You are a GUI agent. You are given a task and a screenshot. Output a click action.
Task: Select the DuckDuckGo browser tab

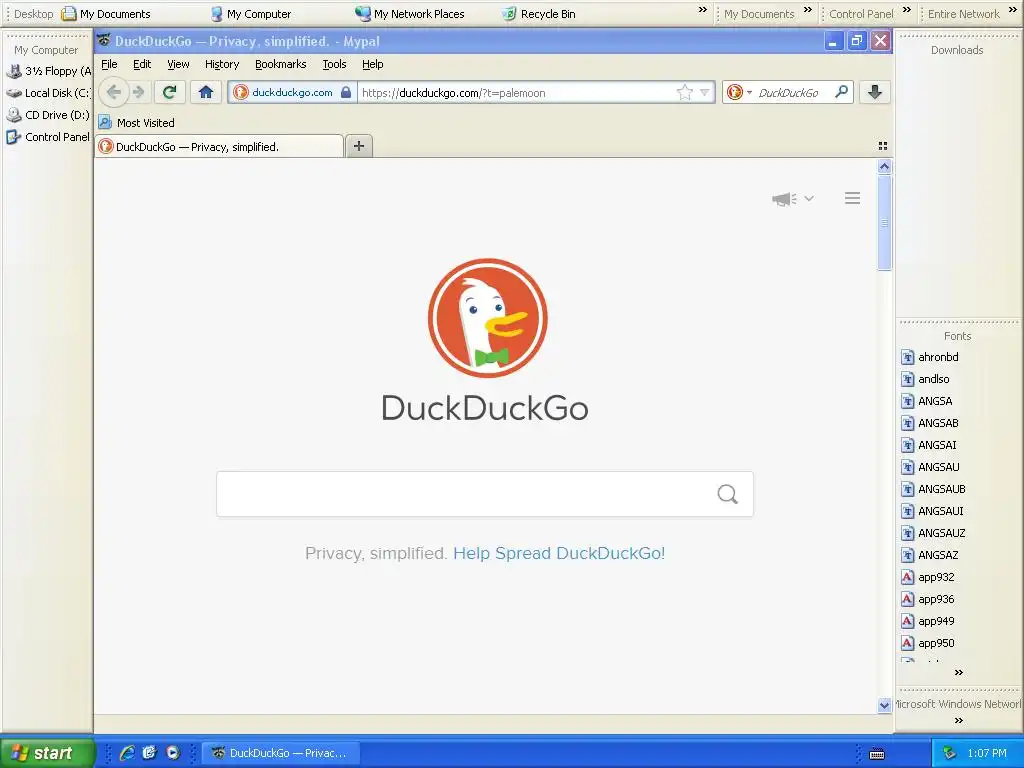pyautogui.click(x=219, y=146)
